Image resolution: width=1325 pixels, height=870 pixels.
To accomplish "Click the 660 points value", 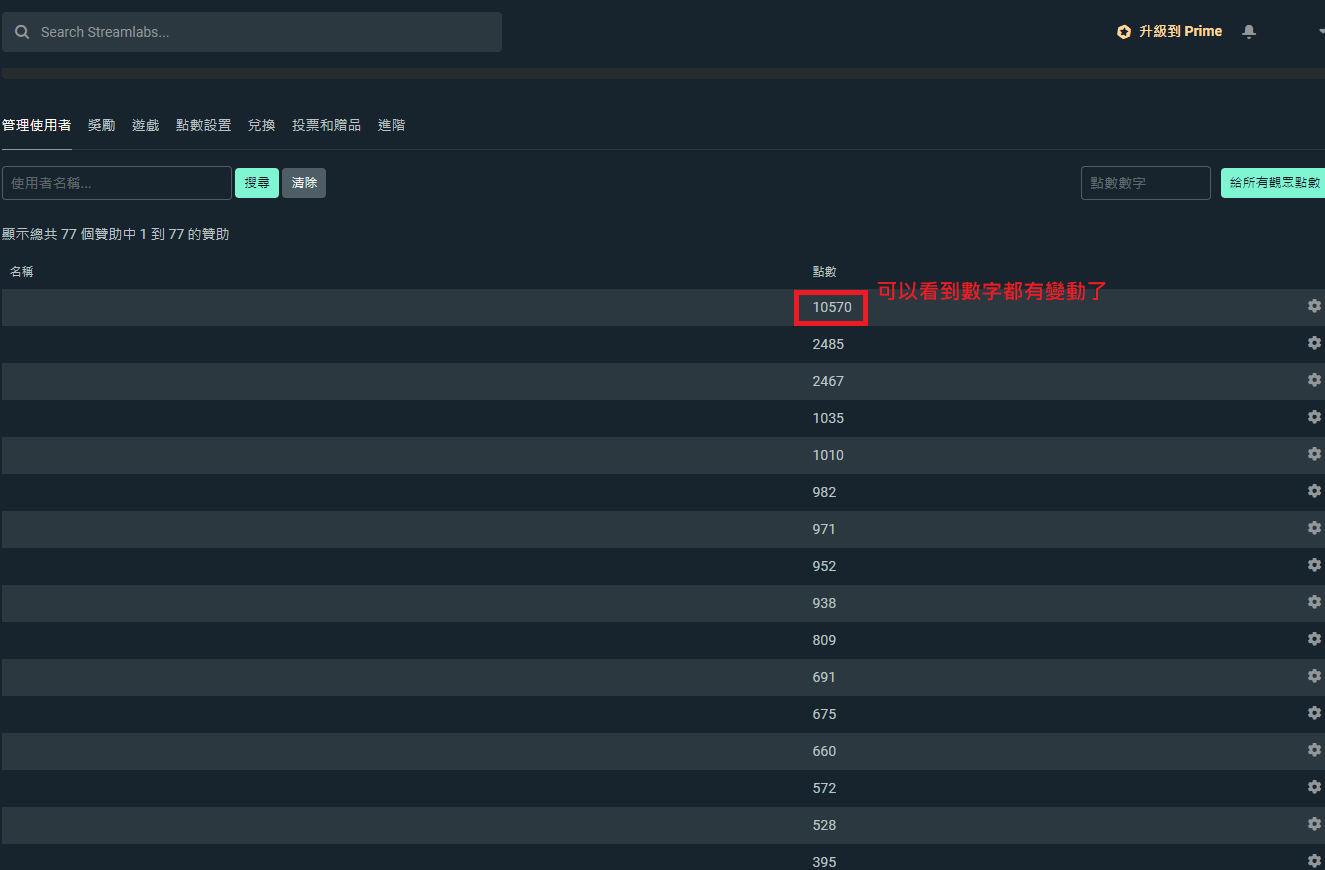I will [x=824, y=751].
